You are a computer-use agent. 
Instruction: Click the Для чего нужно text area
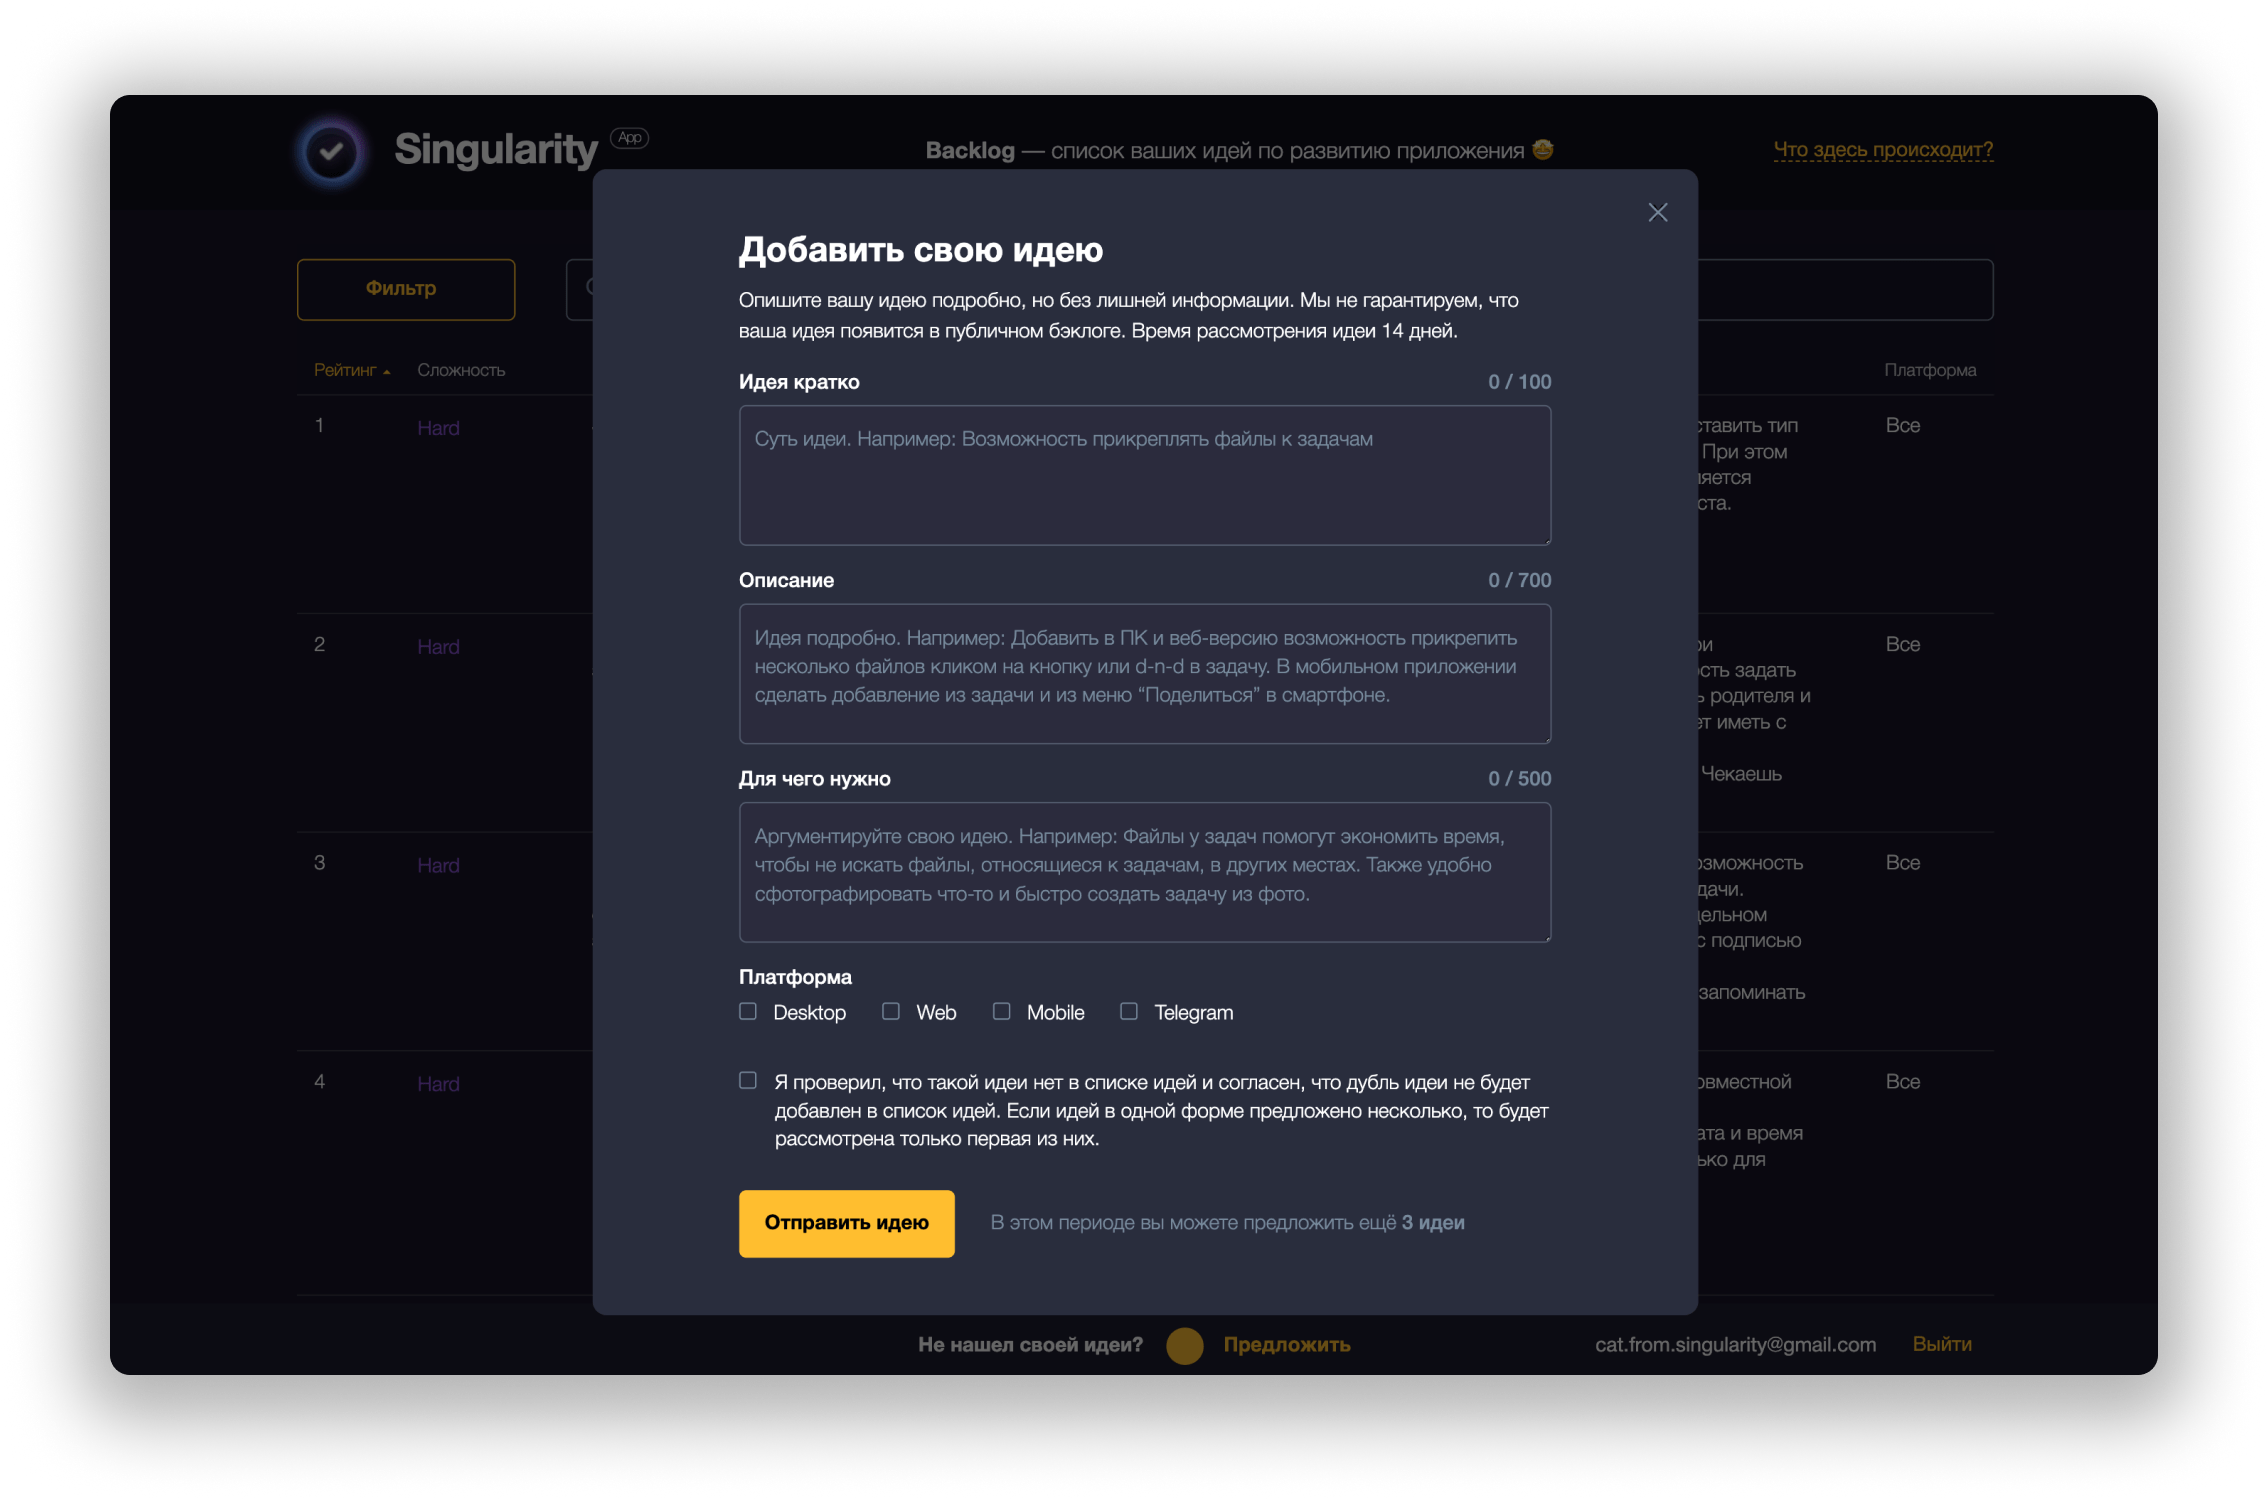pos(1142,871)
